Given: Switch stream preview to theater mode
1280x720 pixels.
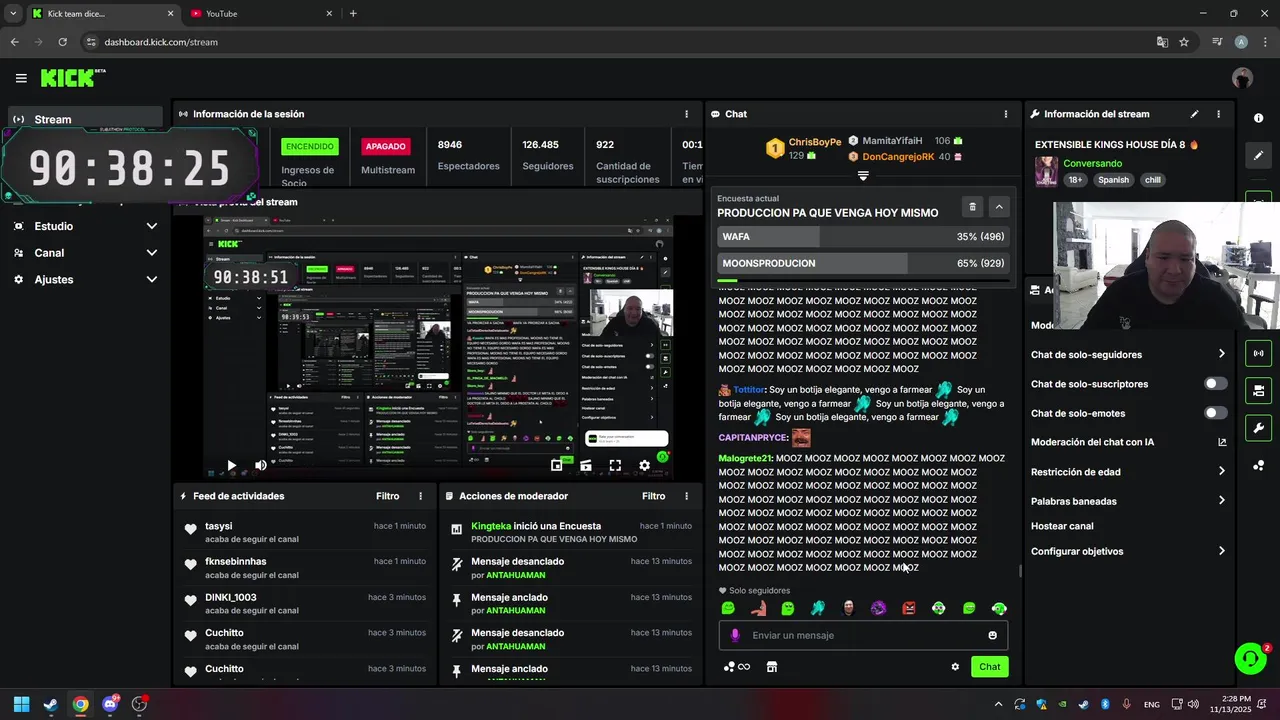Looking at the screenshot, I should click(x=586, y=465).
